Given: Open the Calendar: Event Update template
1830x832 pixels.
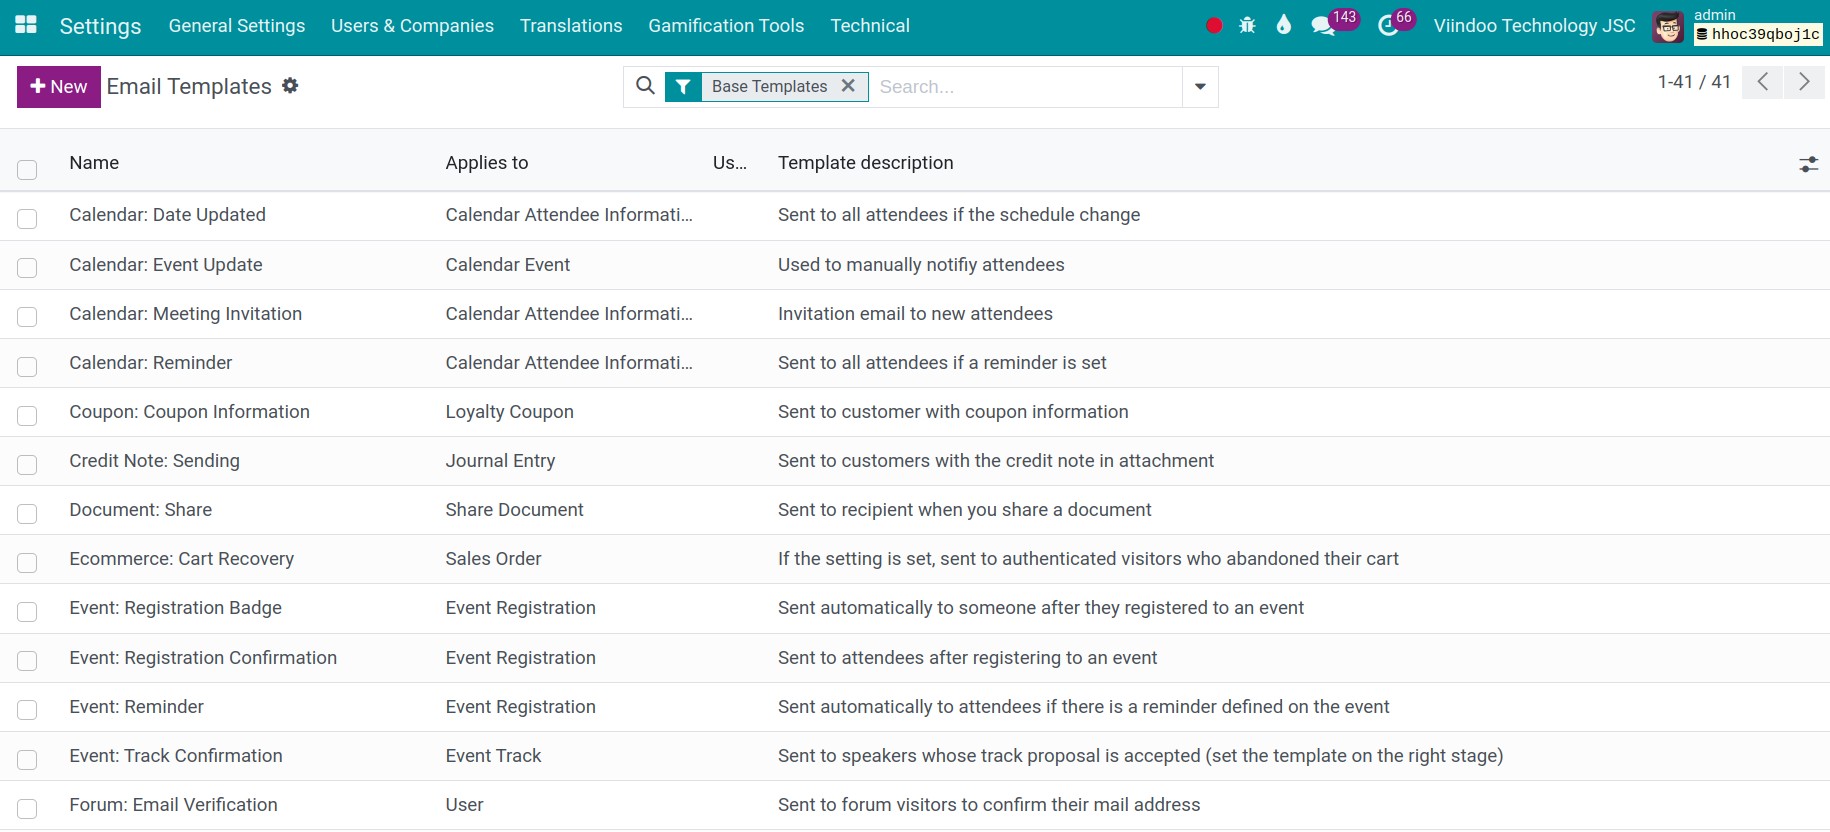Looking at the screenshot, I should pyautogui.click(x=166, y=265).
